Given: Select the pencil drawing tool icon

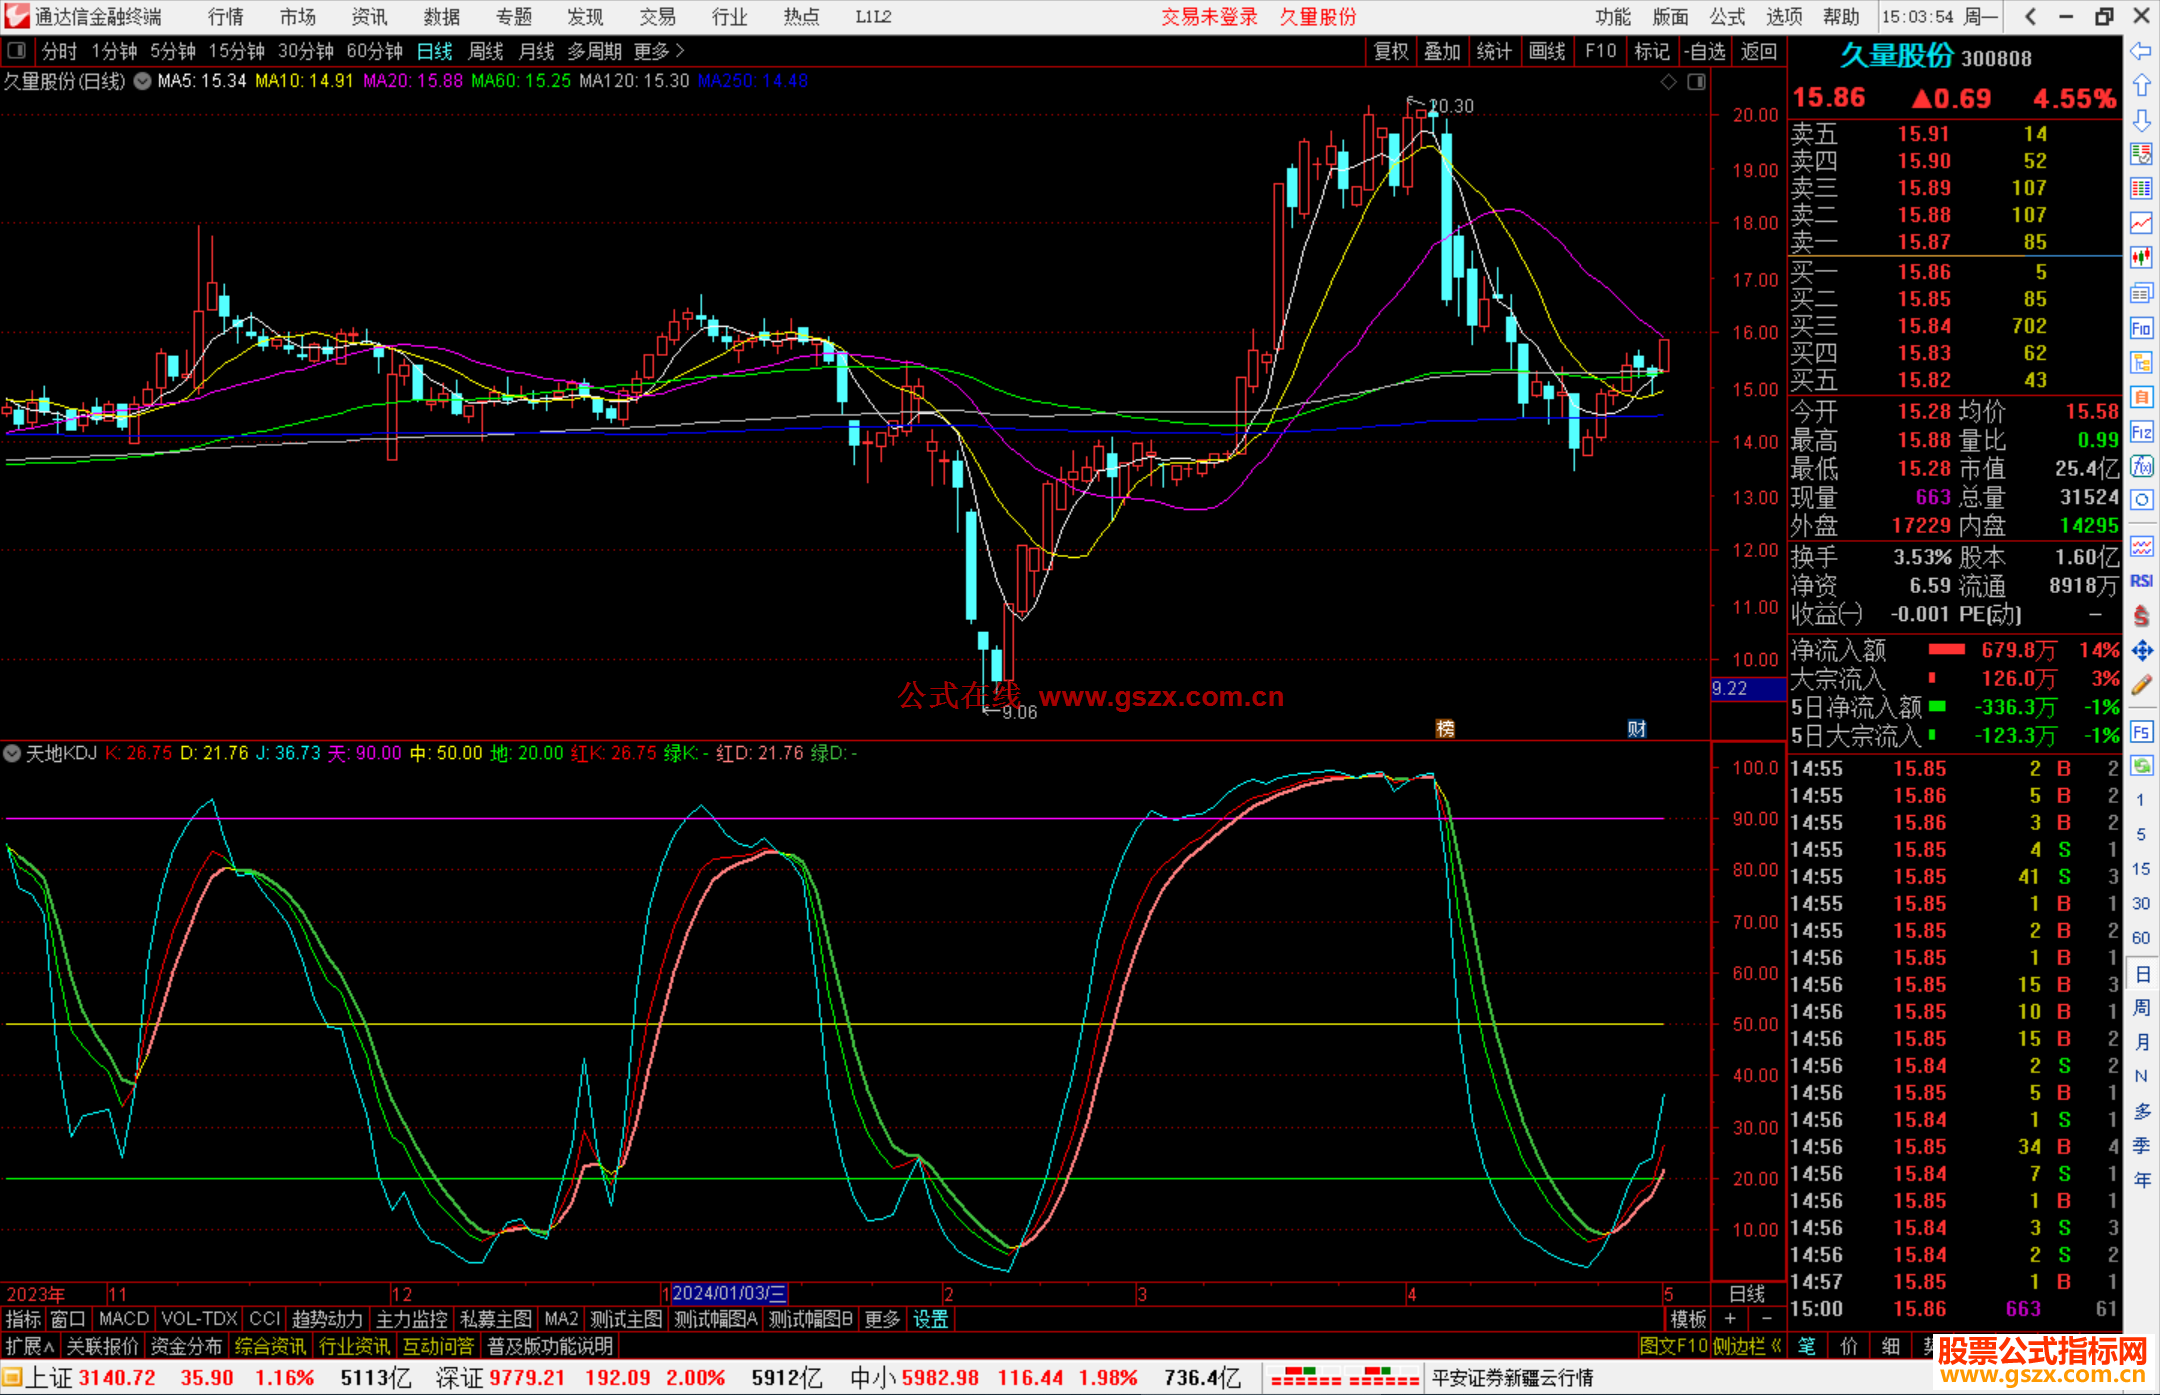Looking at the screenshot, I should [2141, 686].
